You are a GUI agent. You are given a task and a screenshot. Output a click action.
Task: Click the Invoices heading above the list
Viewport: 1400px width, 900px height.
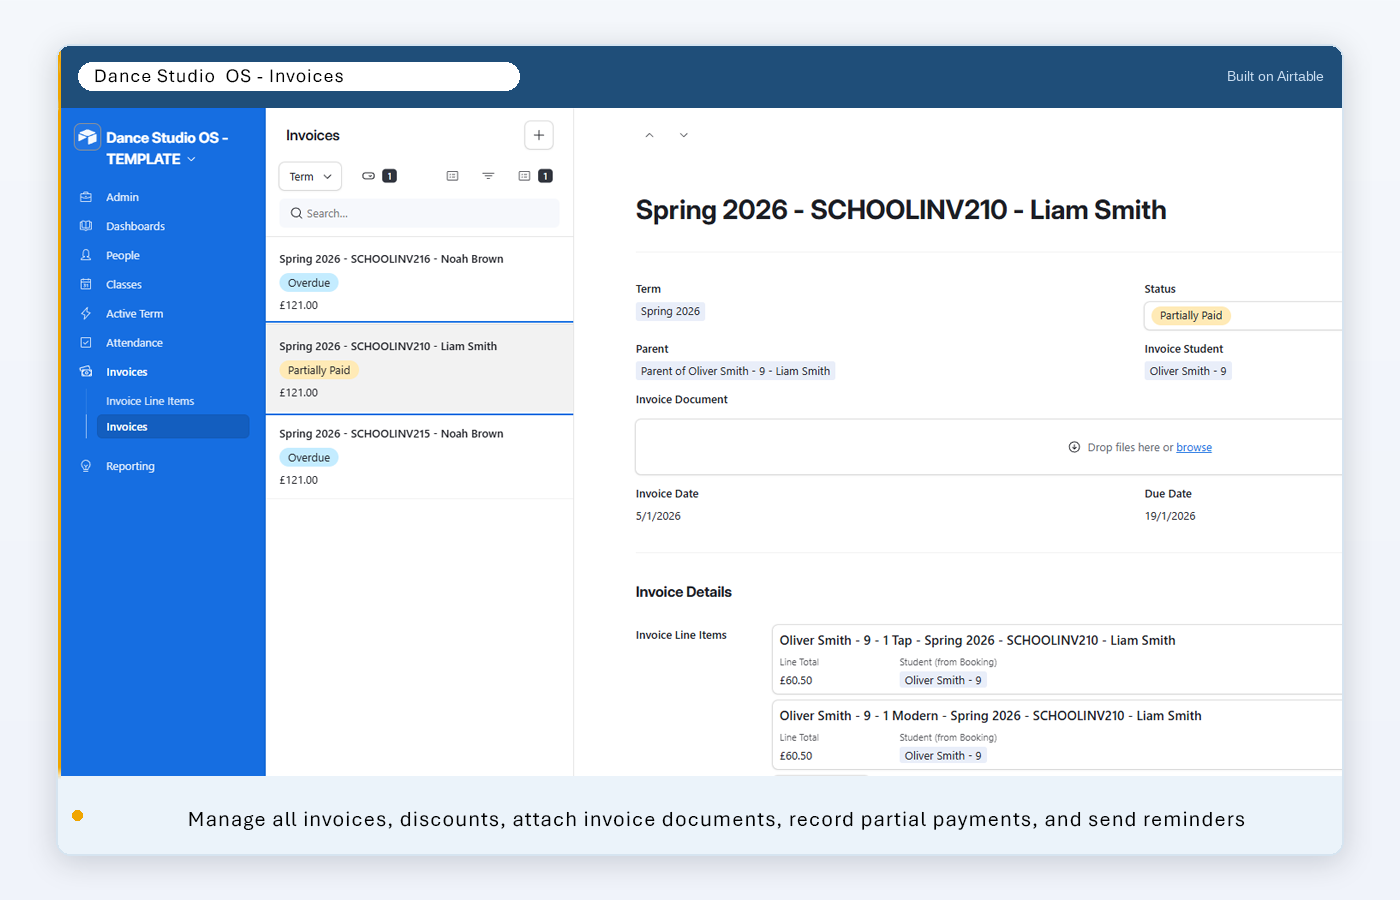tap(313, 135)
